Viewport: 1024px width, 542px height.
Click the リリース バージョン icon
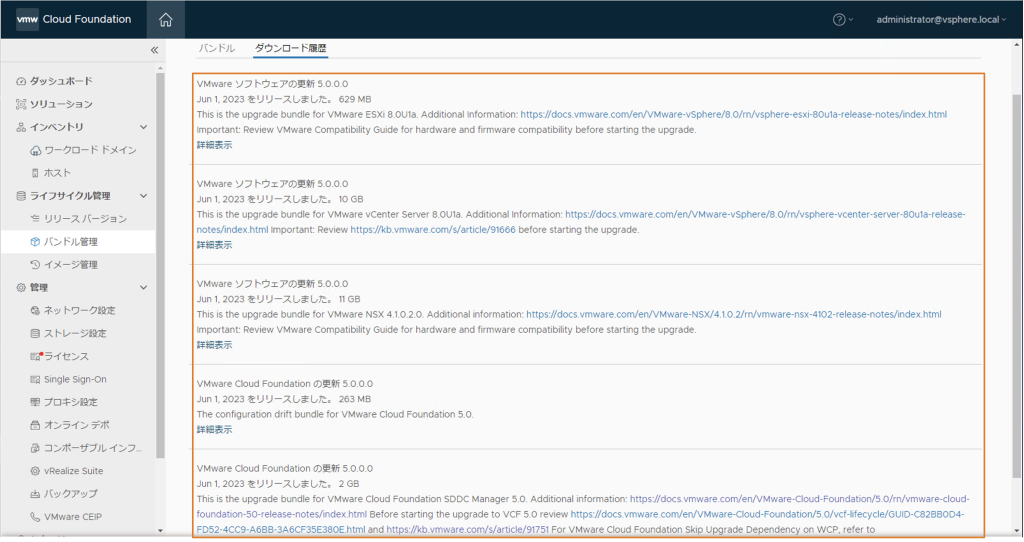tap(35, 219)
